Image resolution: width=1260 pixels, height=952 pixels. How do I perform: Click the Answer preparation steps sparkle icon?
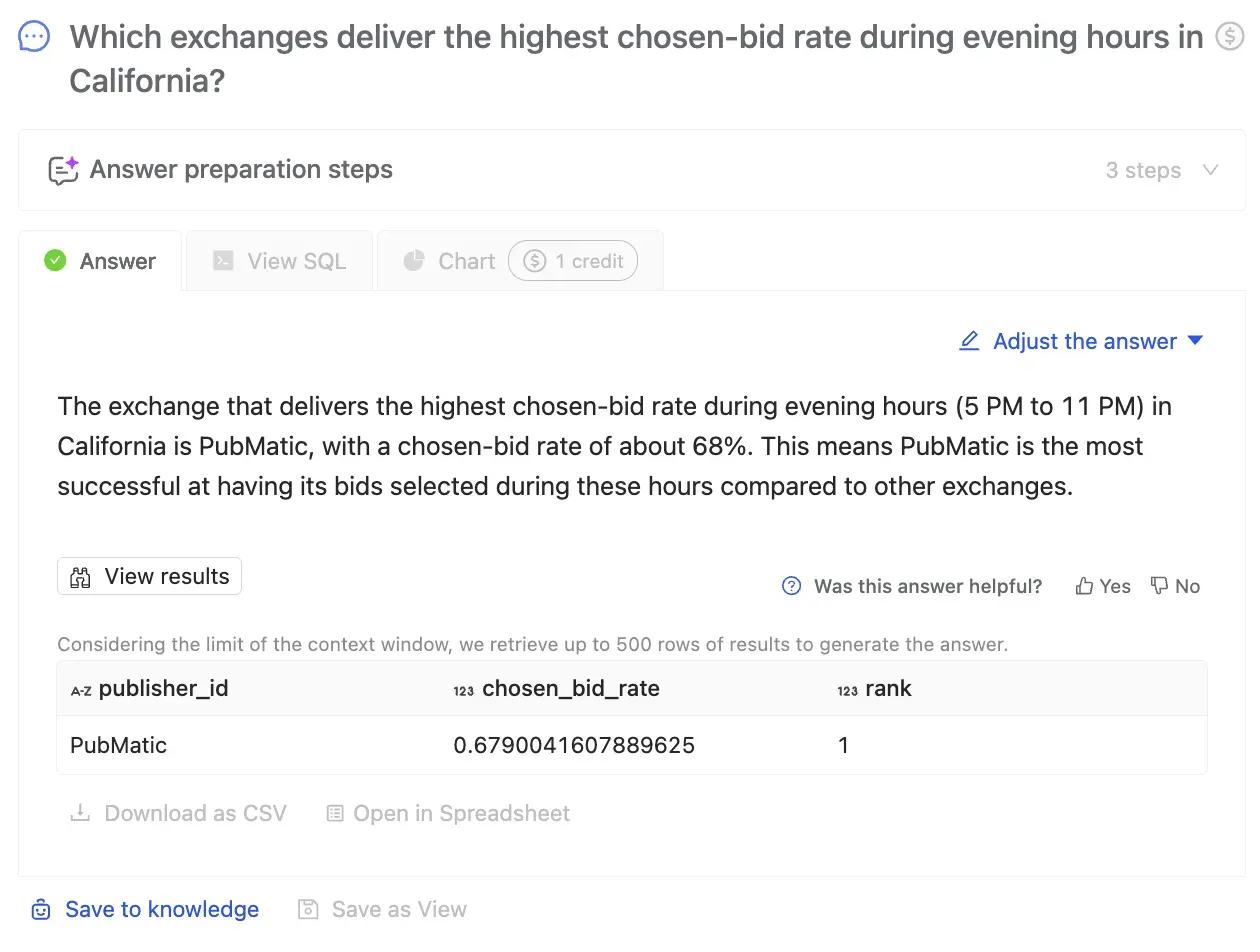63,170
